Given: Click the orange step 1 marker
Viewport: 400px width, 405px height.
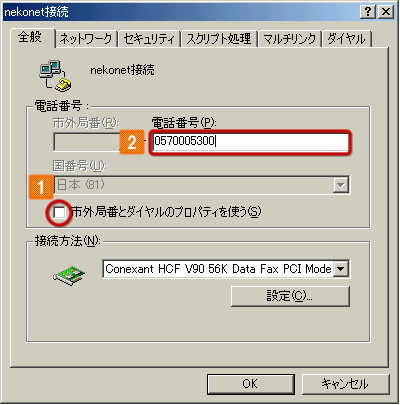Looking at the screenshot, I should pyautogui.click(x=41, y=187).
